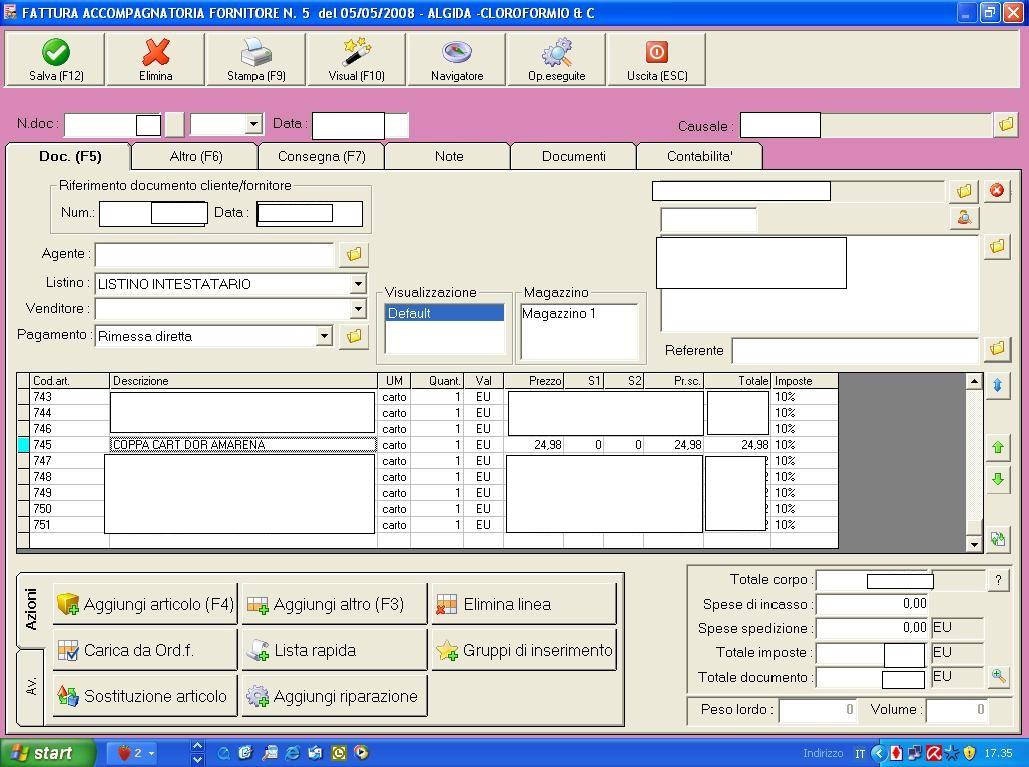Image resolution: width=1029 pixels, height=767 pixels.
Task: Expand the Listino dropdown
Action: pos(358,284)
